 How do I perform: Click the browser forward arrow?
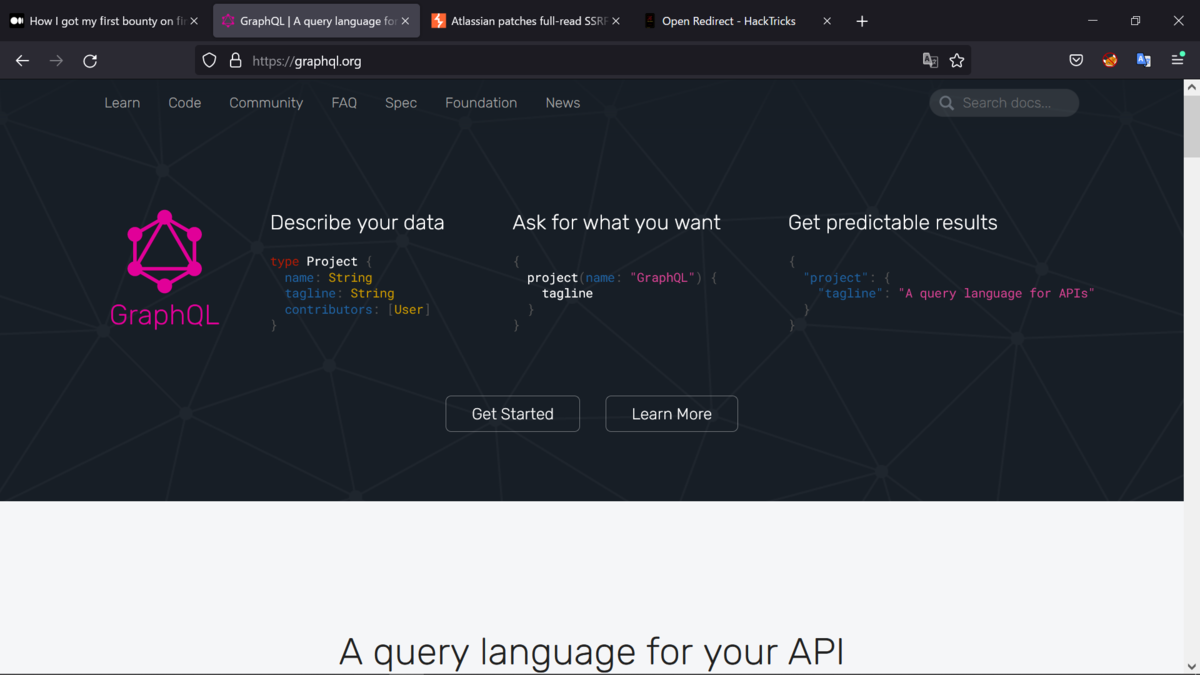click(x=56, y=61)
